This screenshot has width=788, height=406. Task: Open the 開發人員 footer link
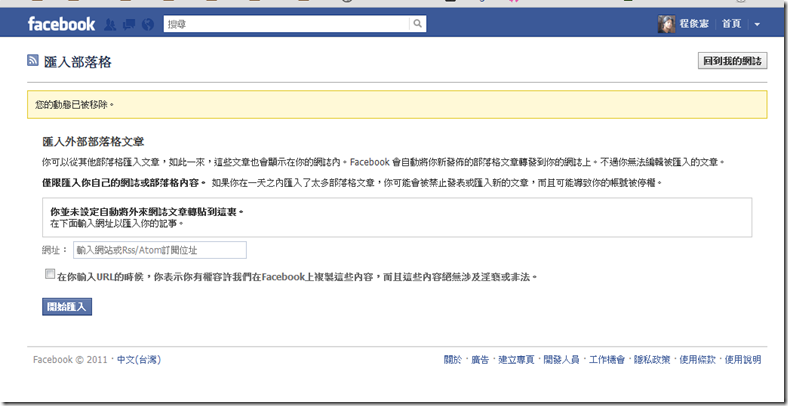561,360
